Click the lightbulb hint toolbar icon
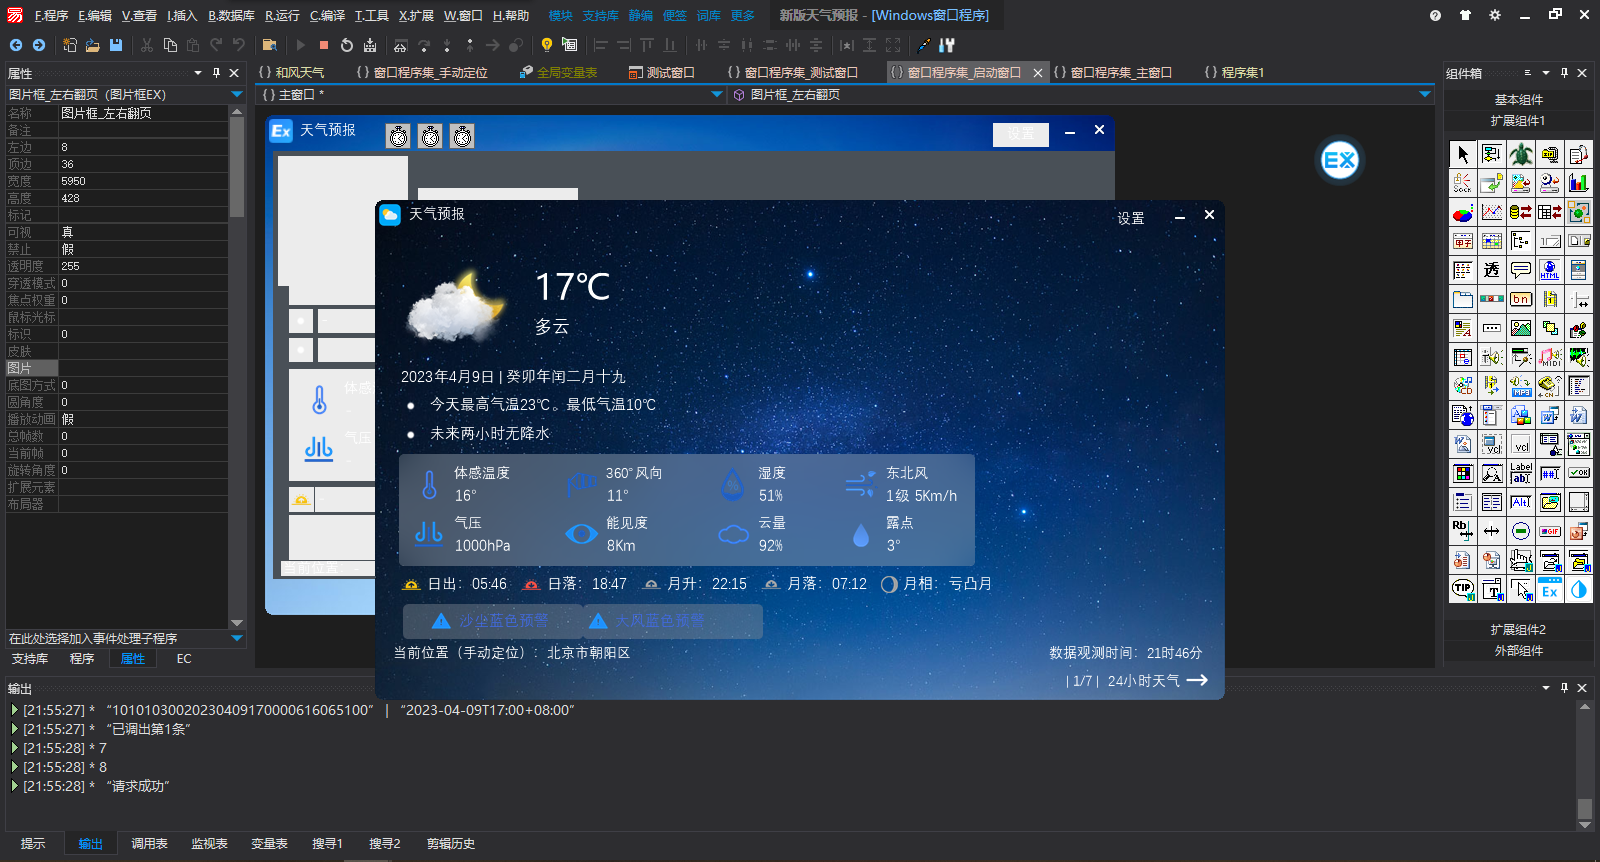Image resolution: width=1600 pixels, height=862 pixels. [547, 45]
